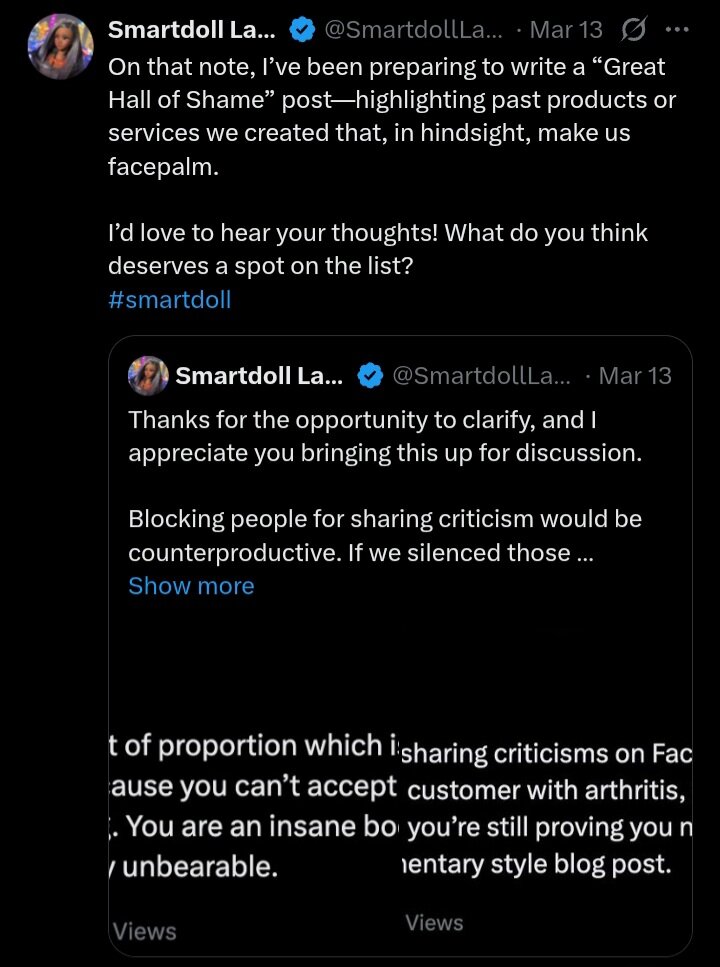Click the blue verified badge in the main tweet header
This screenshot has width=720, height=967.
(x=302, y=31)
